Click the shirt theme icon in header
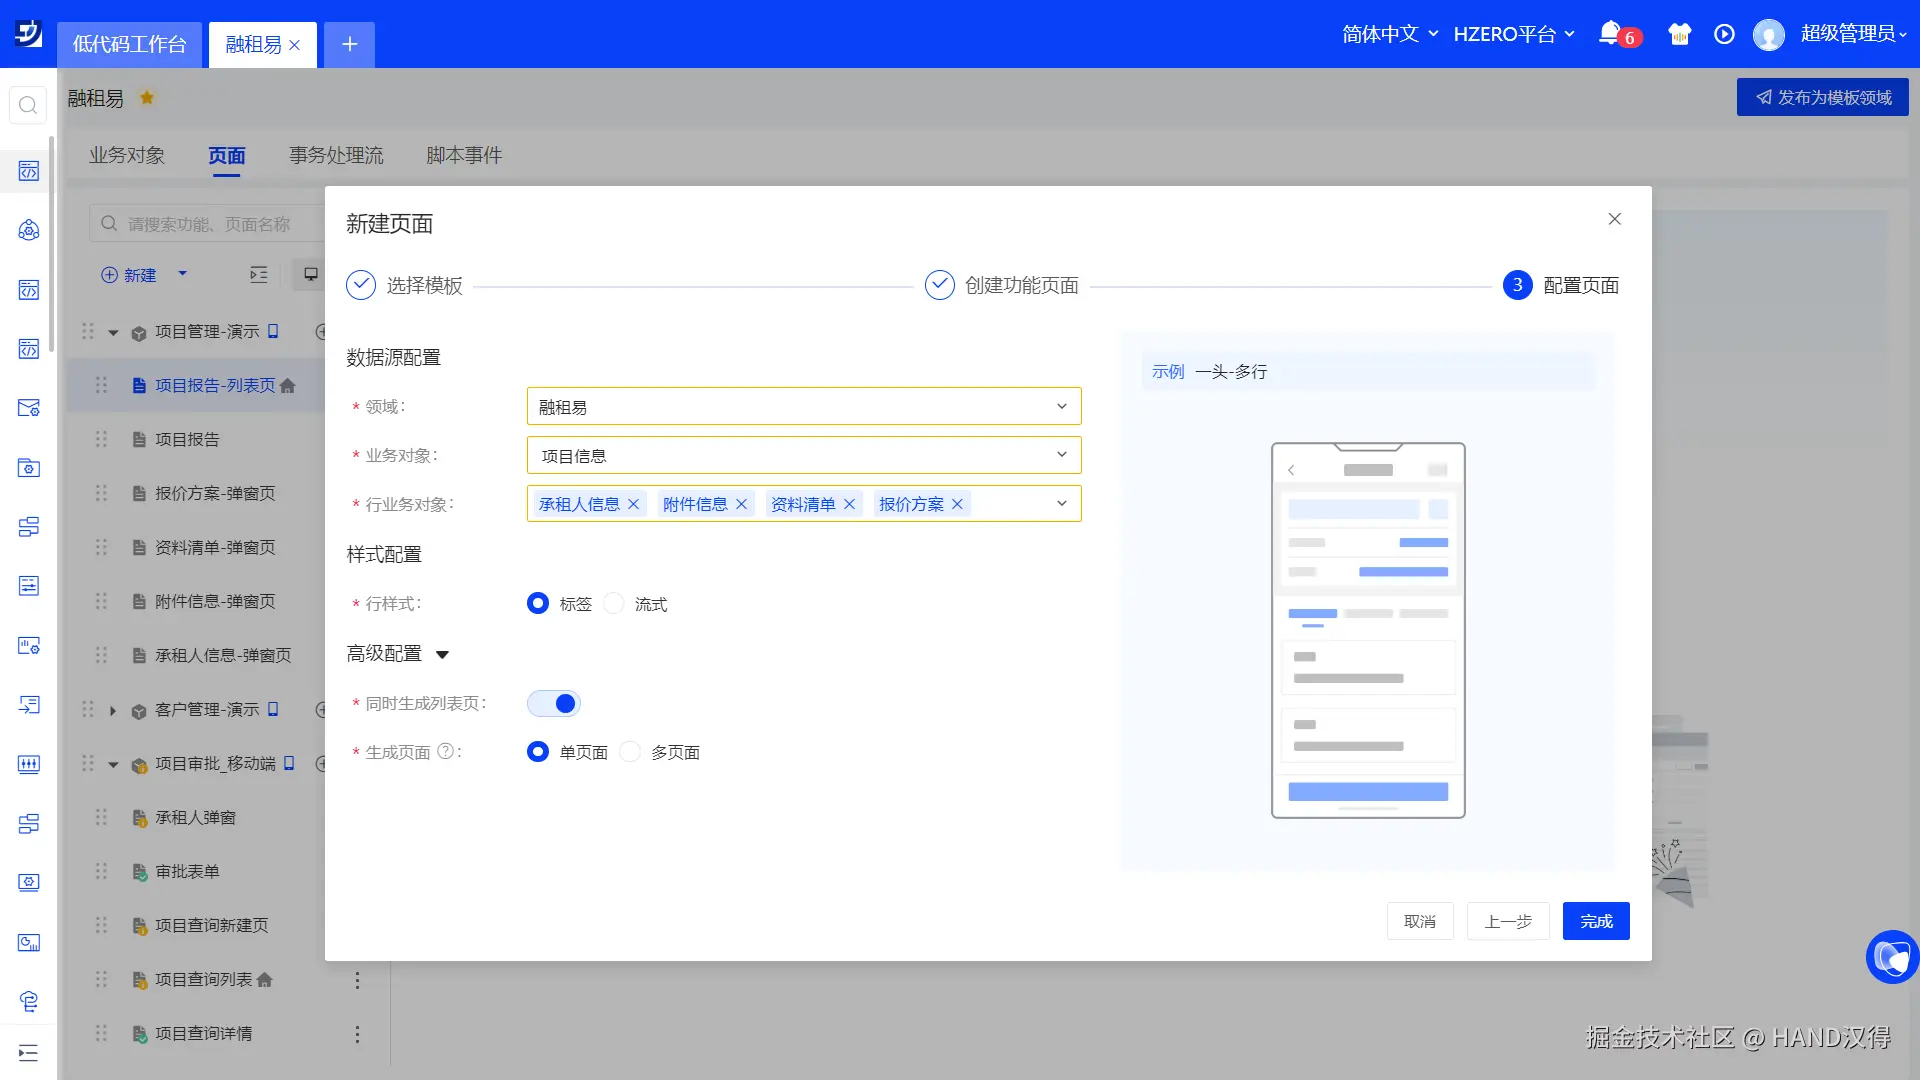1920x1080 pixels. tap(1679, 34)
